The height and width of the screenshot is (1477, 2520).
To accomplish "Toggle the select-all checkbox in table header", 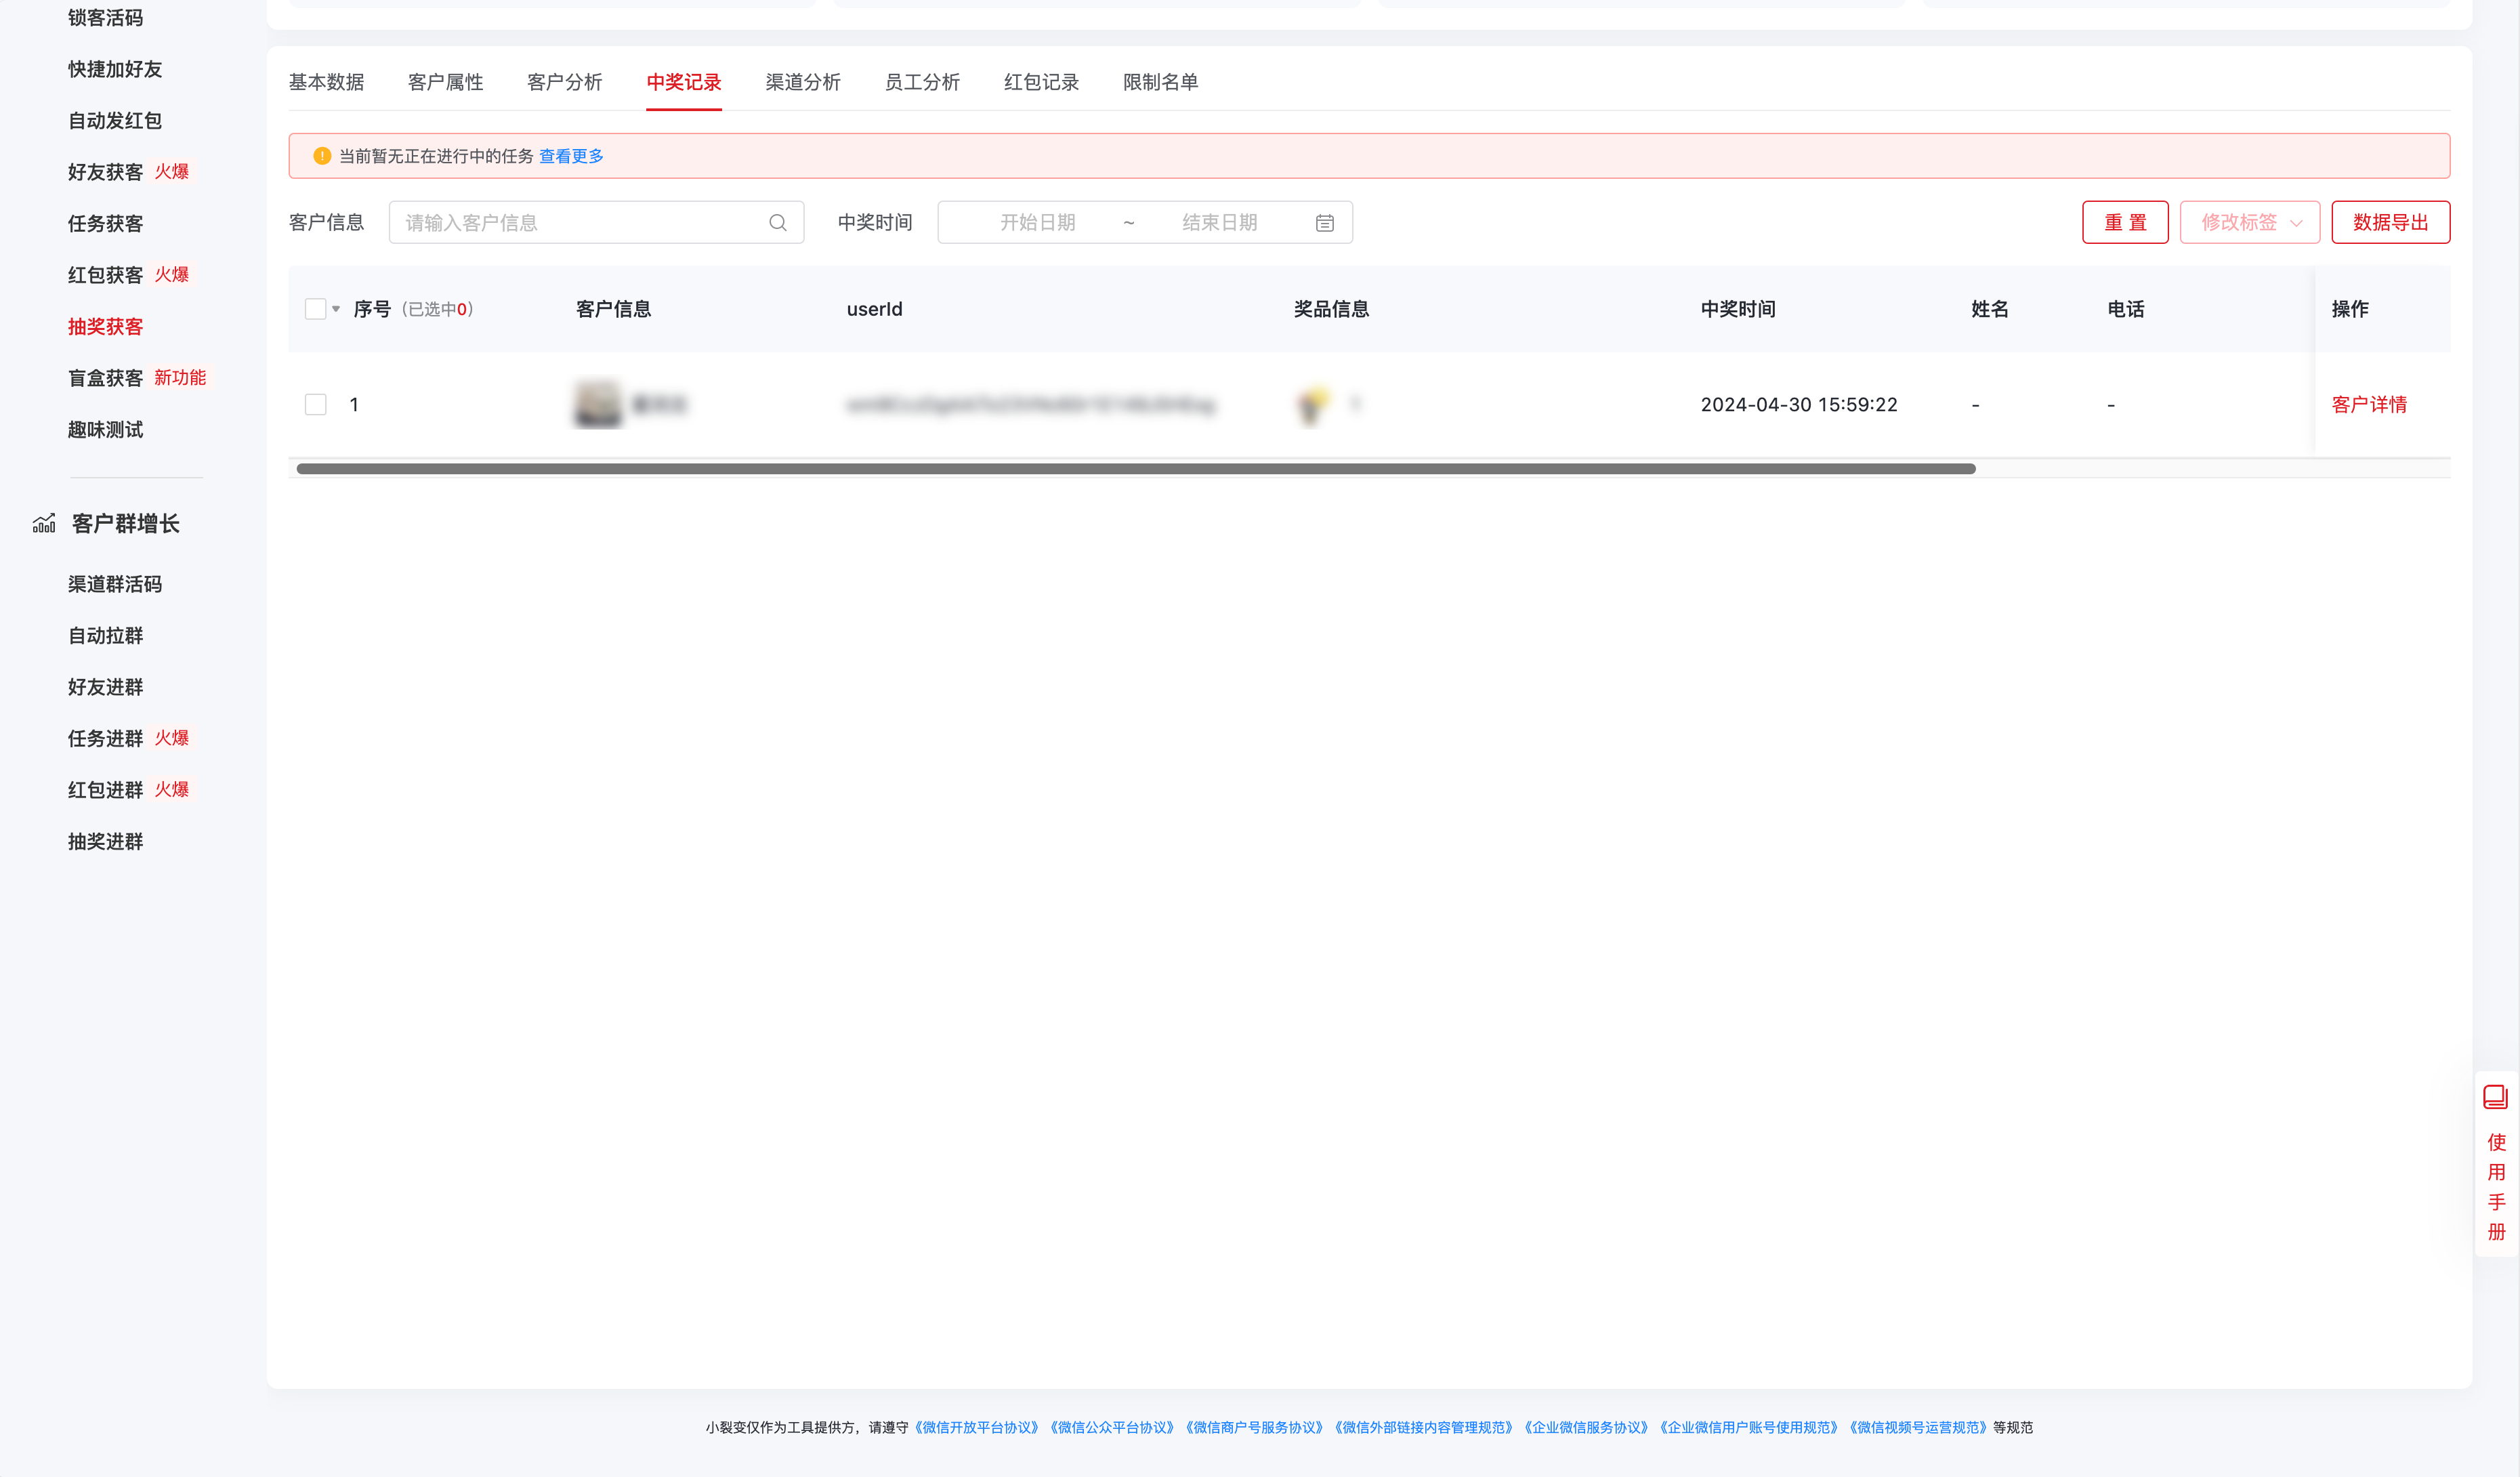I will point(316,309).
